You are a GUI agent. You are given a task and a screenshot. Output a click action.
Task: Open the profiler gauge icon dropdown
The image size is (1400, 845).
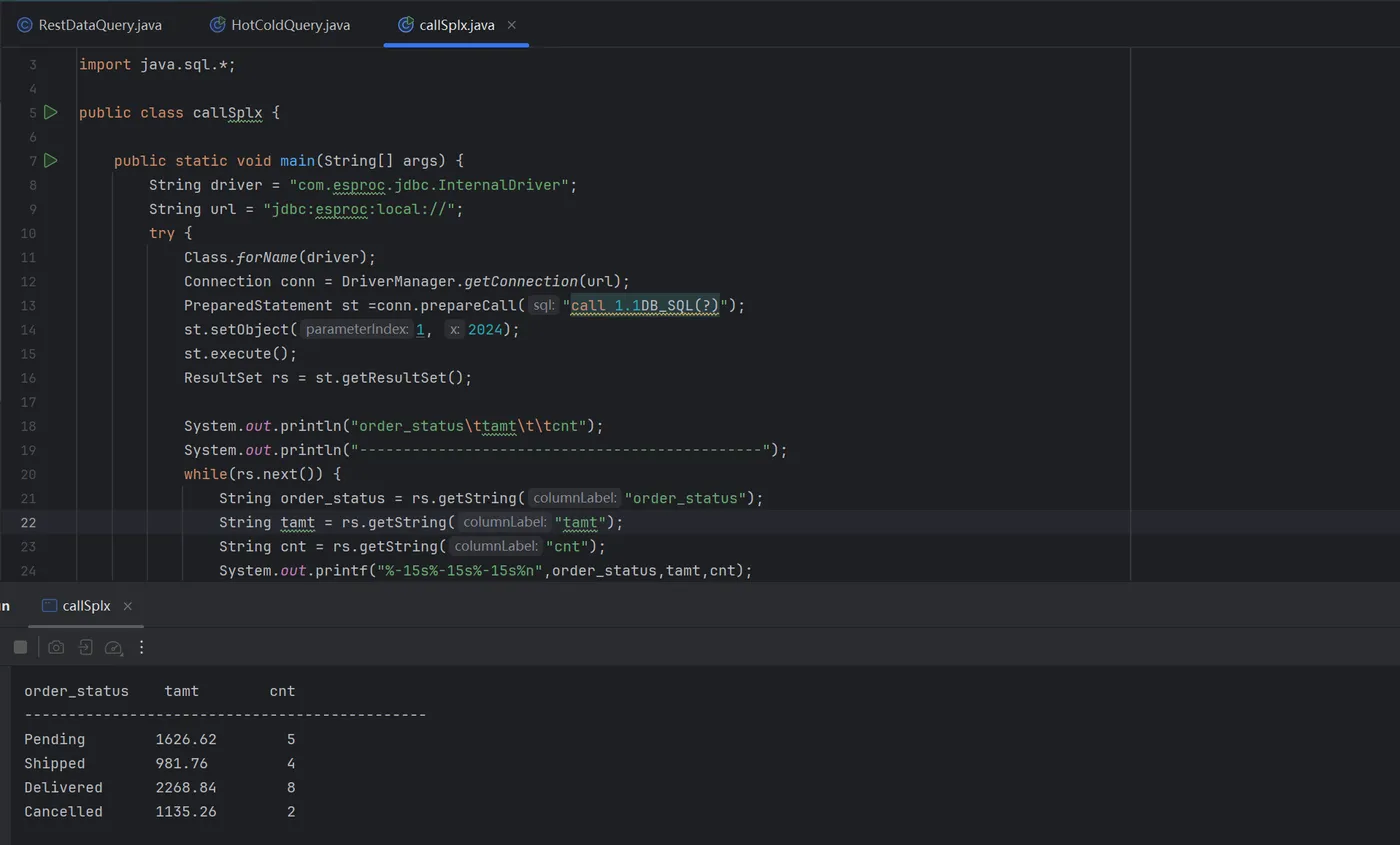pyautogui.click(x=114, y=647)
